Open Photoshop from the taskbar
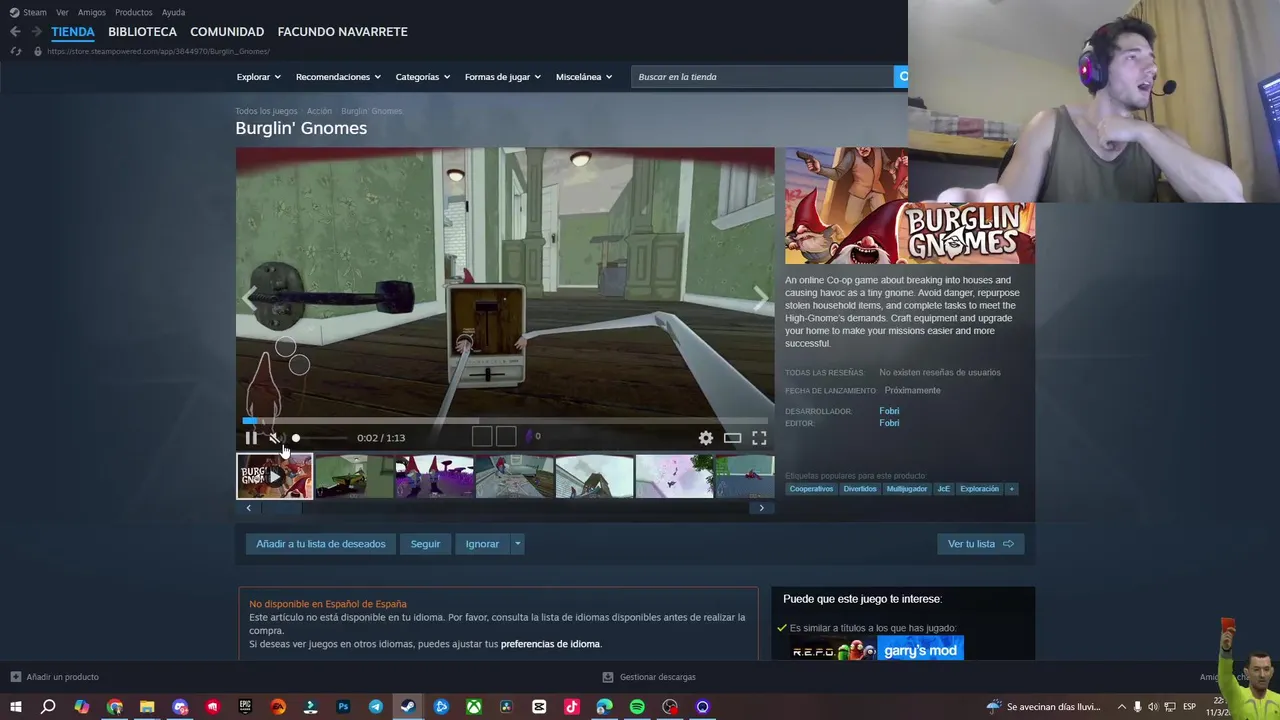The image size is (1280, 720). [343, 707]
